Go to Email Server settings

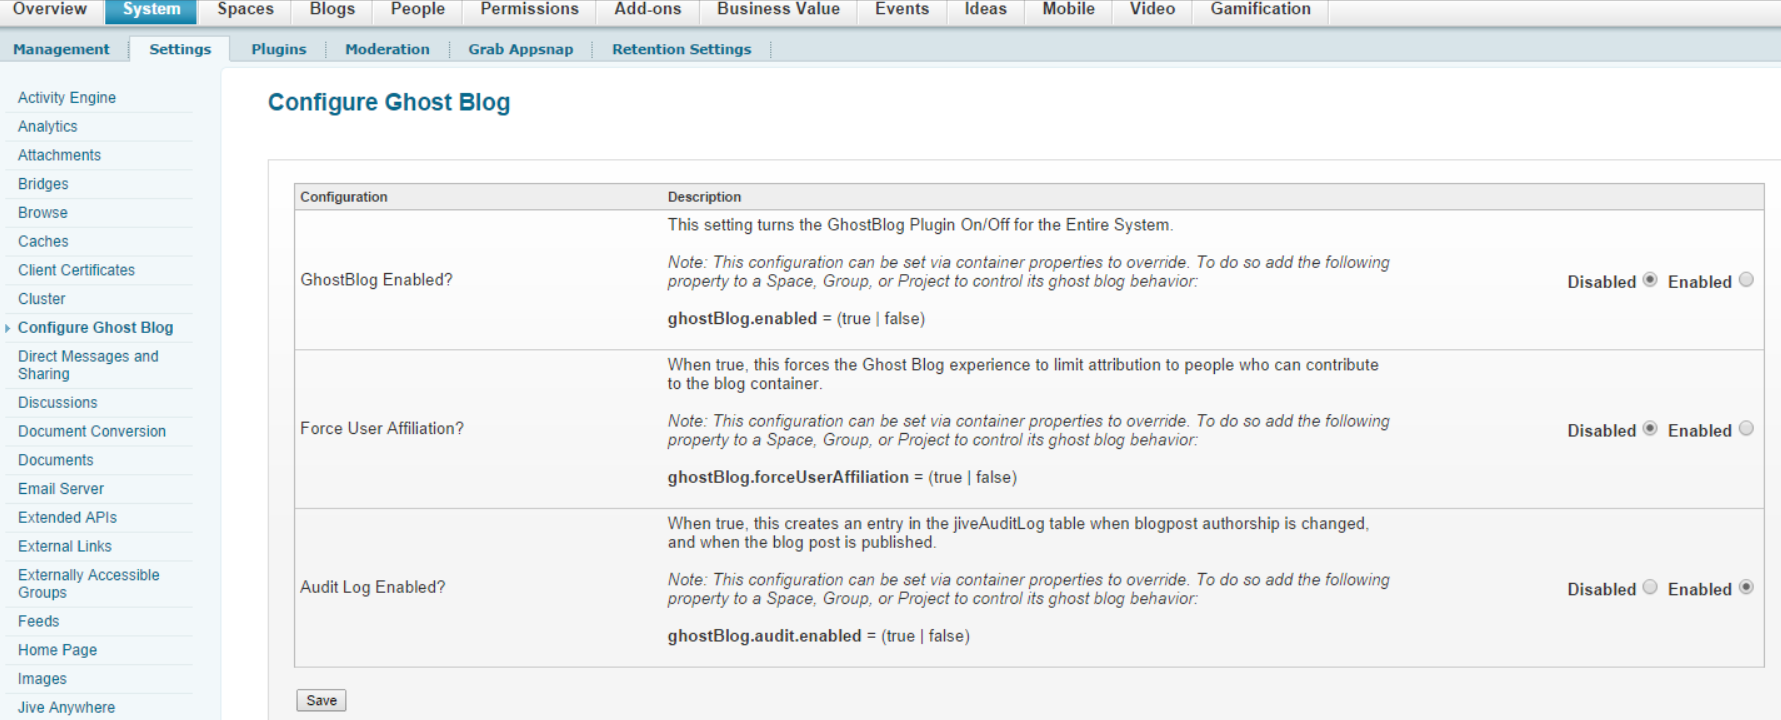click(x=61, y=489)
